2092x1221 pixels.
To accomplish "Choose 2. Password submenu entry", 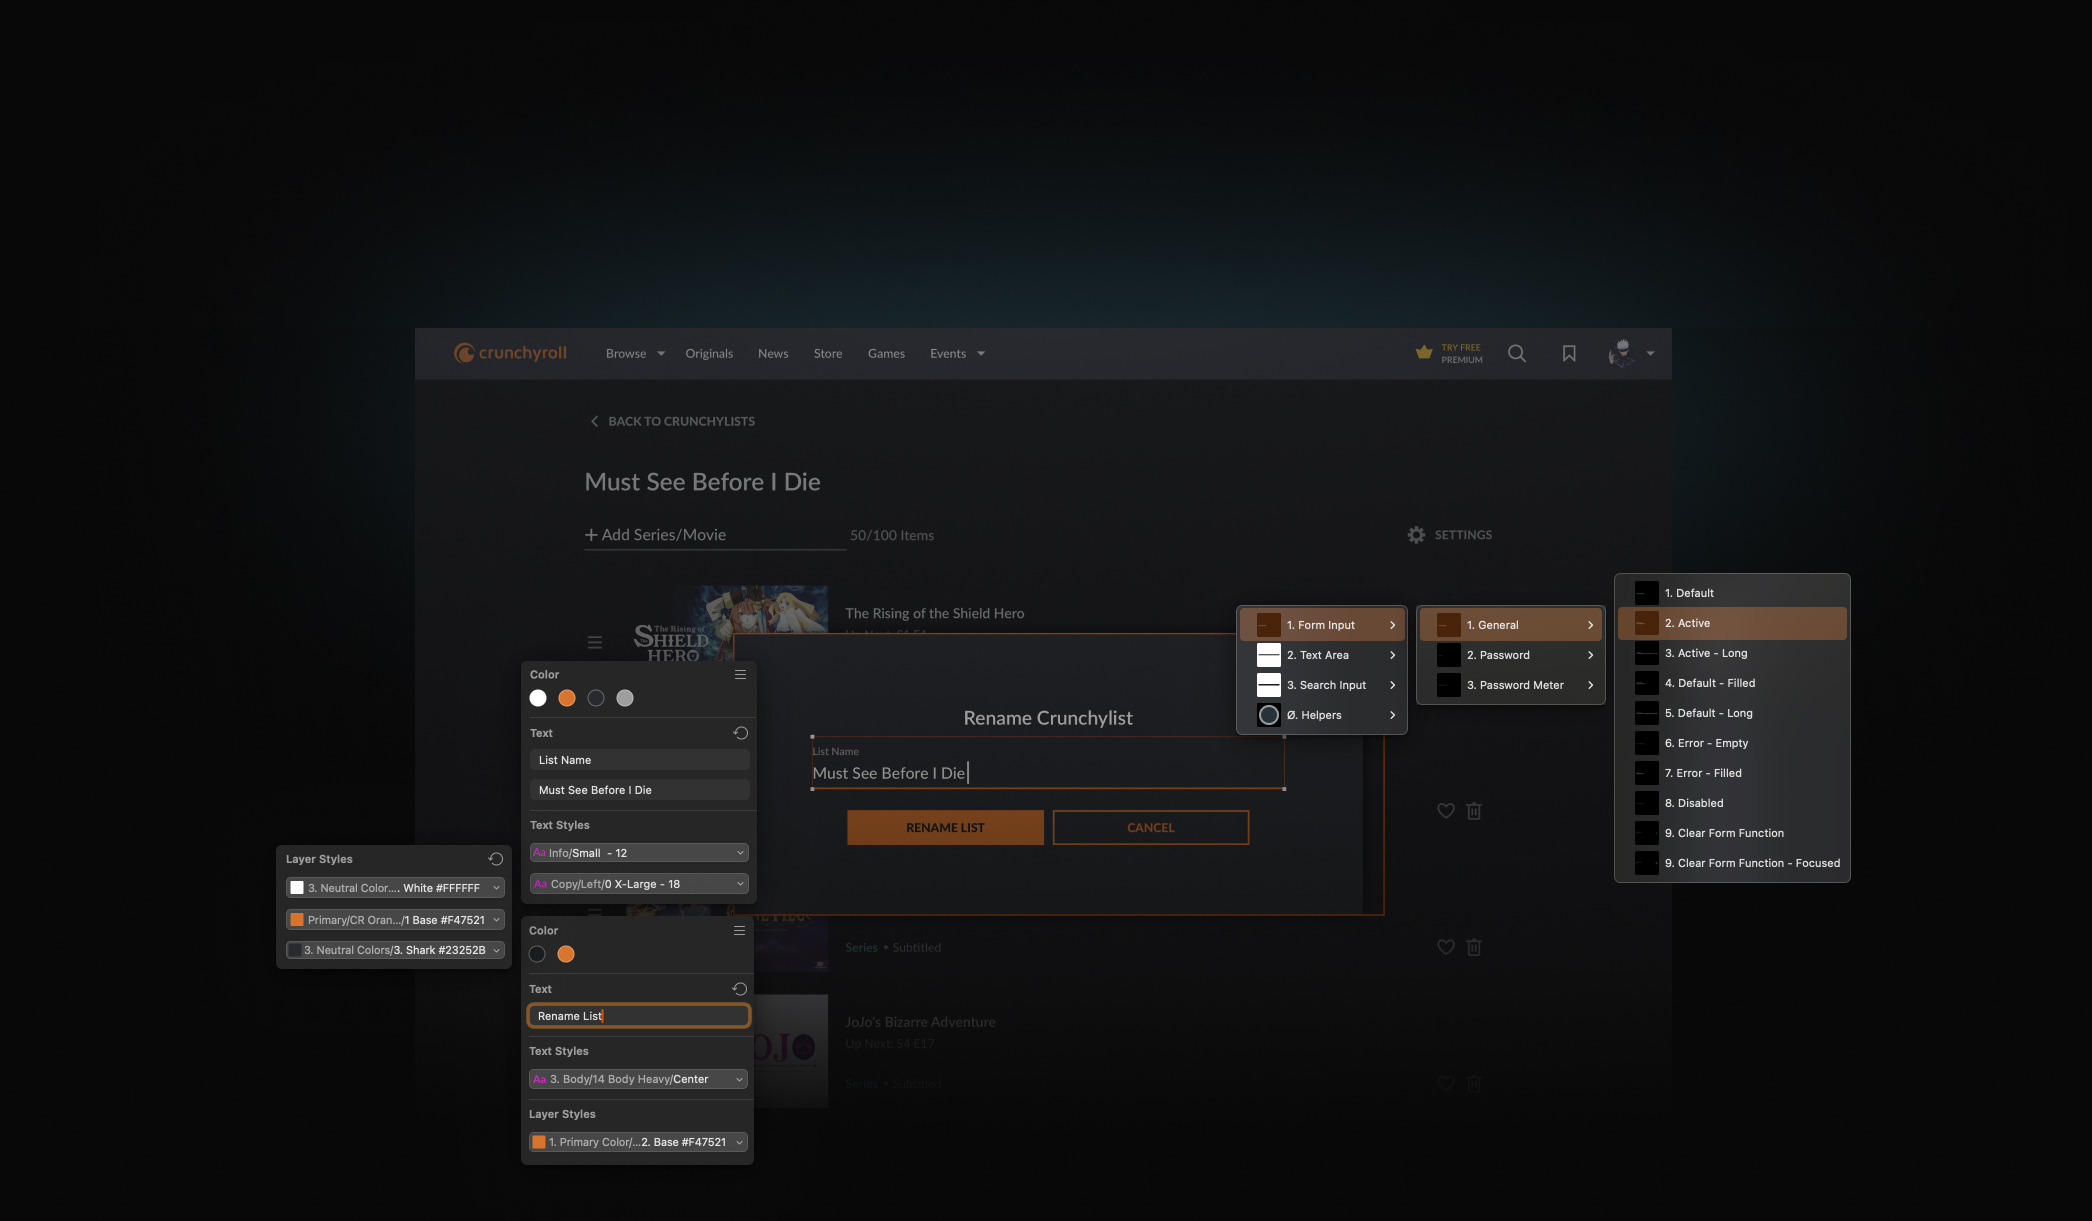I will [1511, 655].
